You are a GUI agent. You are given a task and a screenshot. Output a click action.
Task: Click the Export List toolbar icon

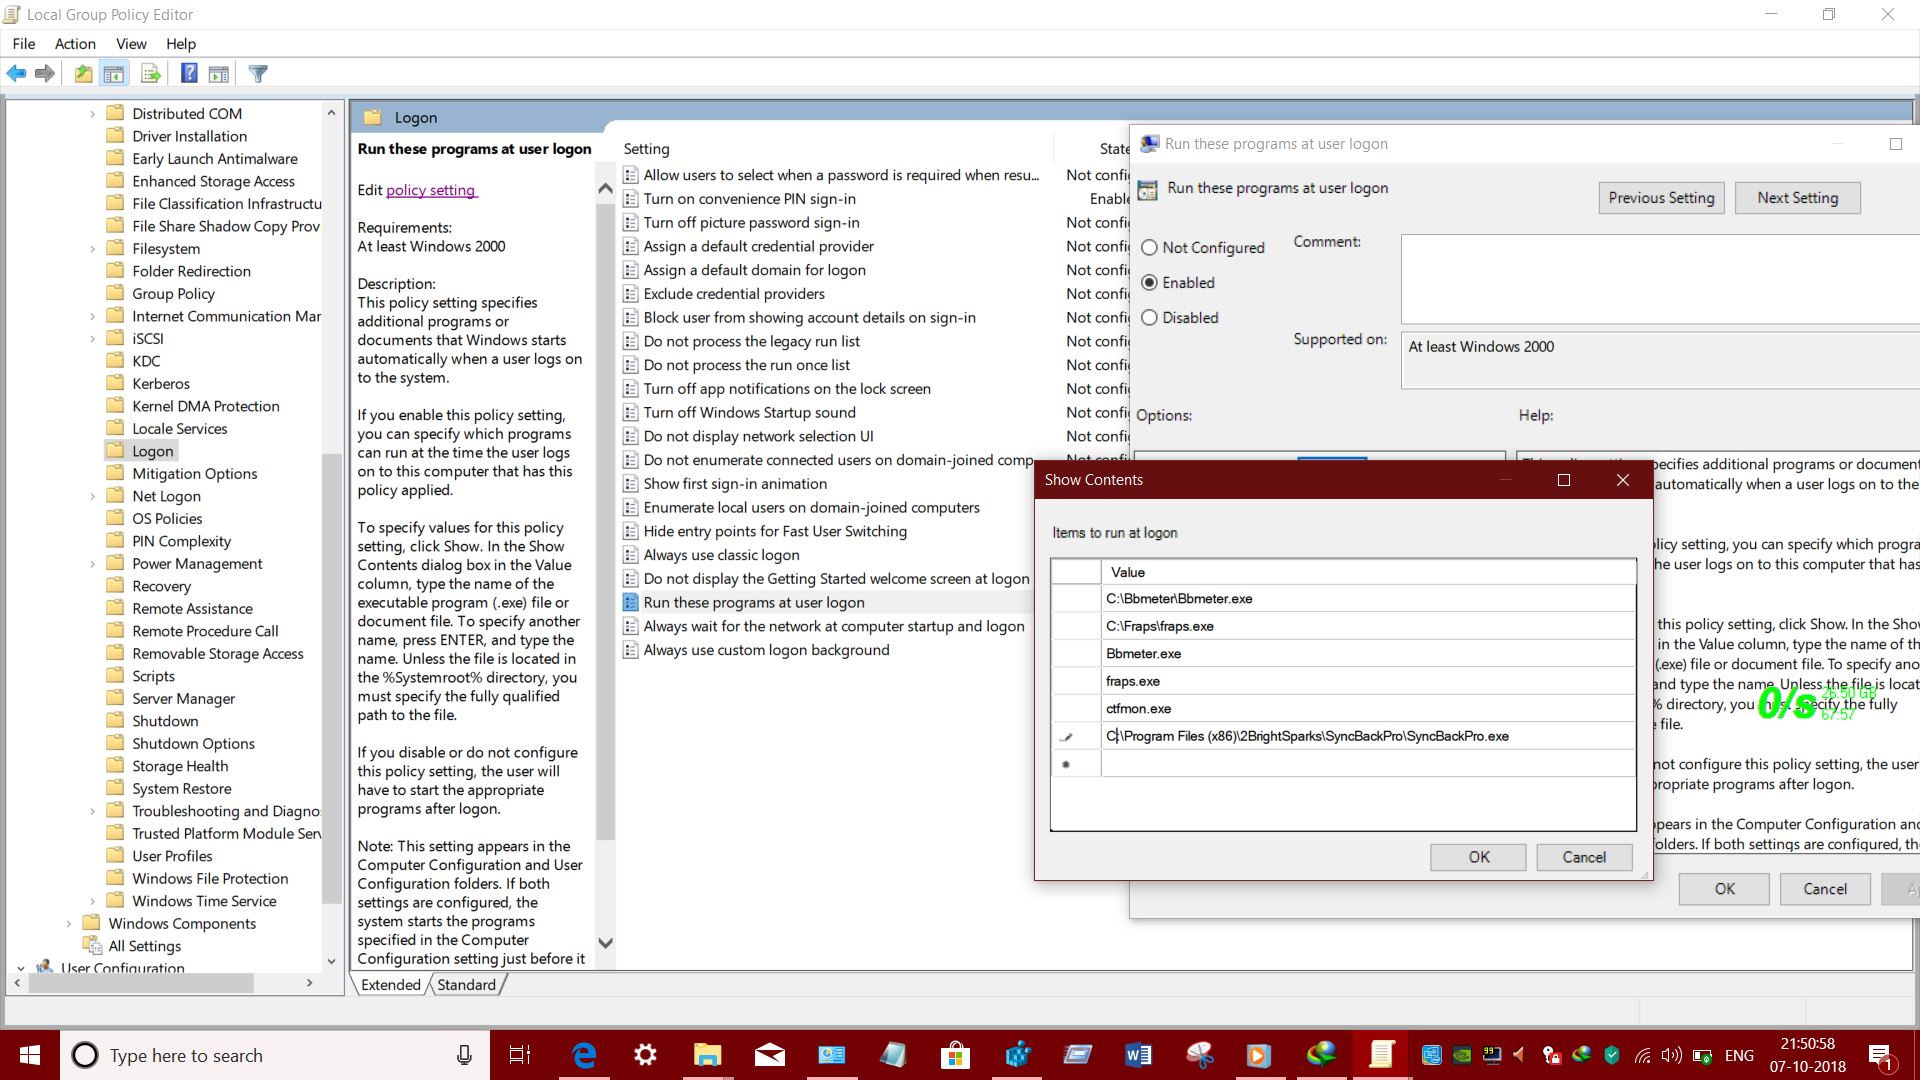tap(151, 73)
